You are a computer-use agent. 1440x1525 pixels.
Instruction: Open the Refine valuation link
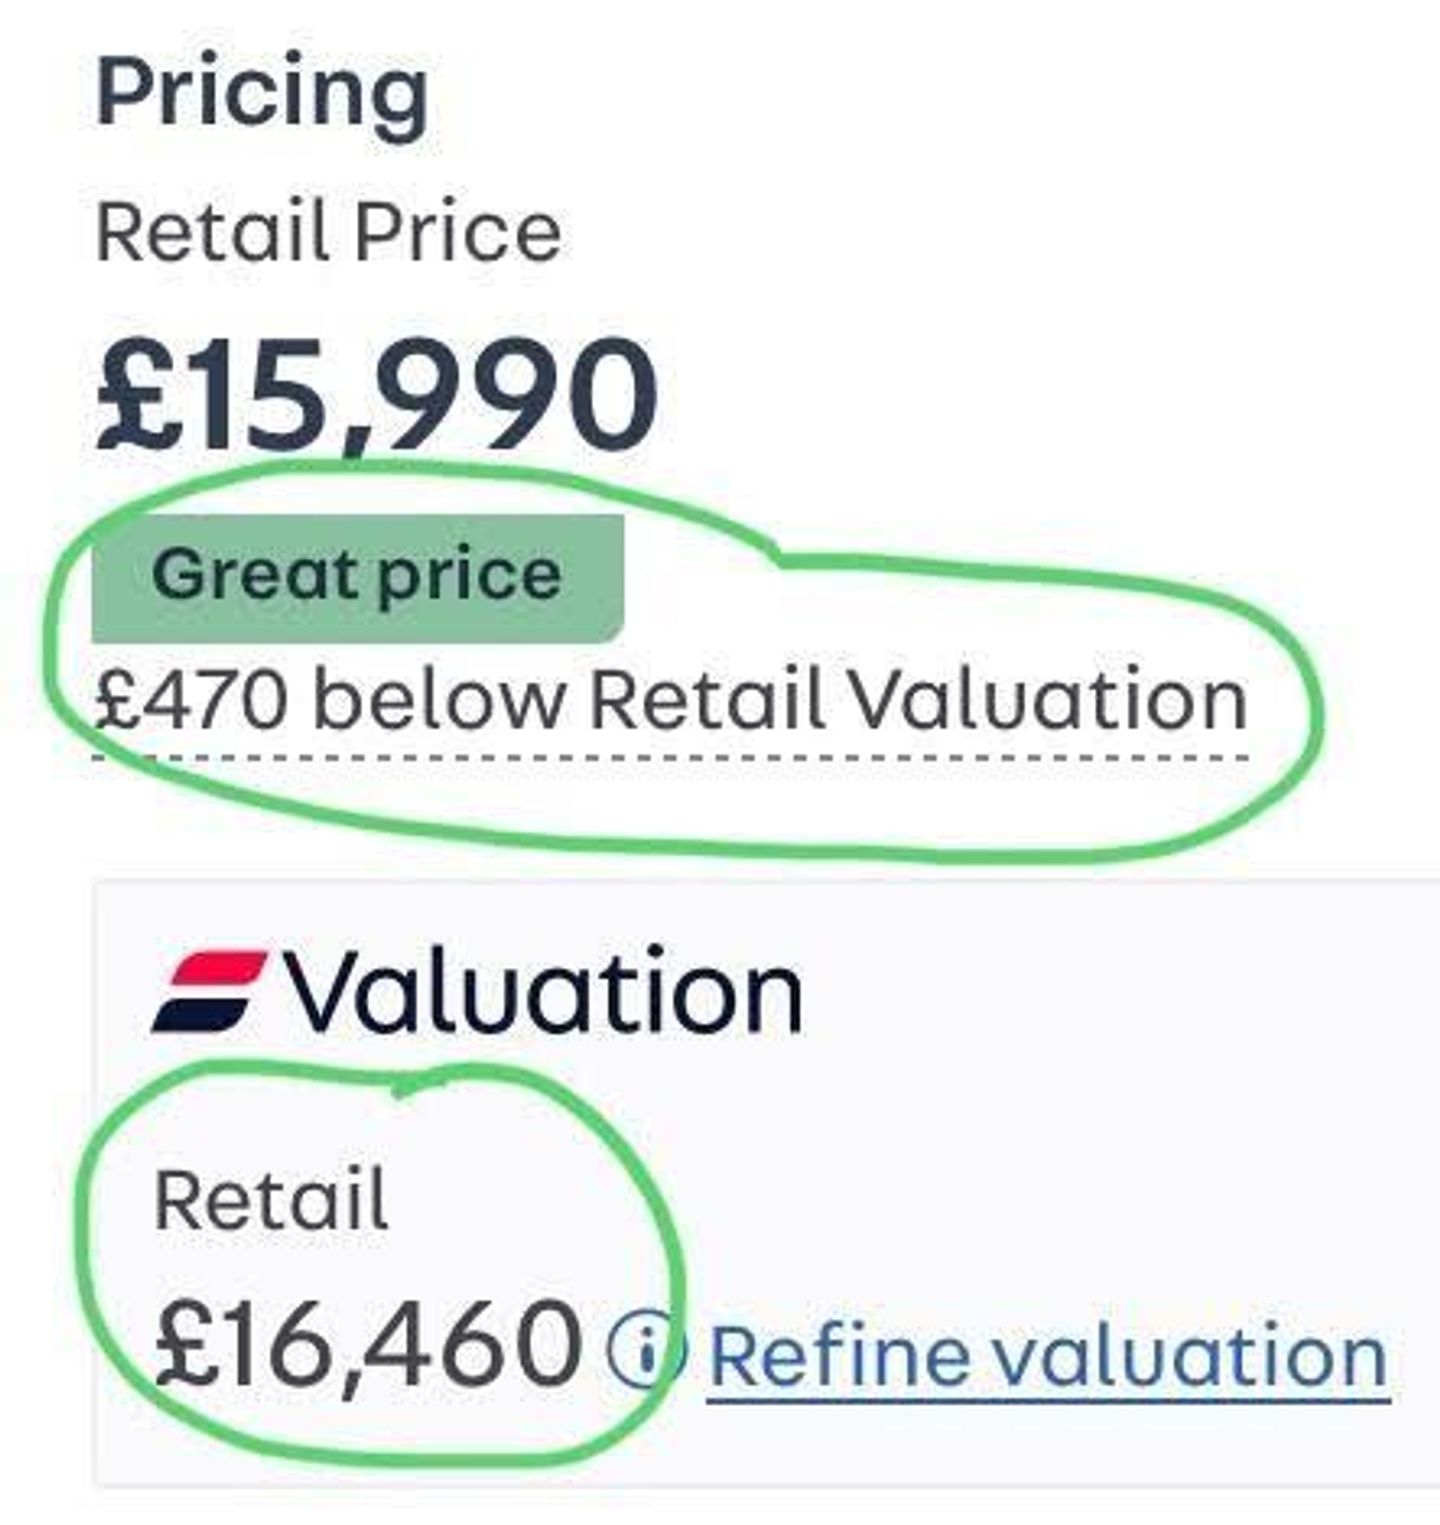tap(1047, 1356)
